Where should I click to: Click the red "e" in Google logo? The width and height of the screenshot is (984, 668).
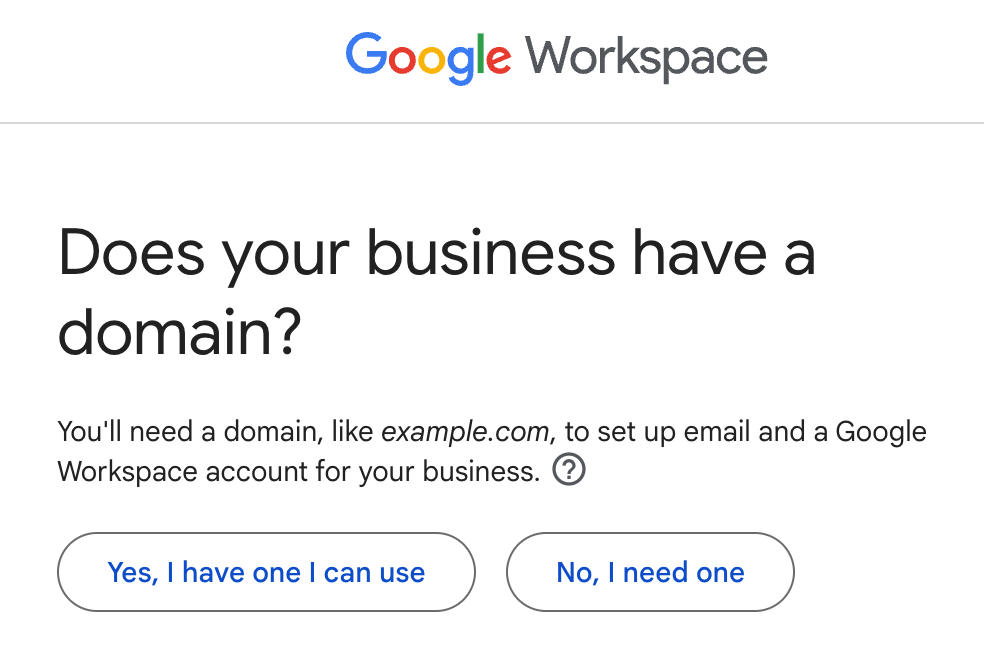497,59
